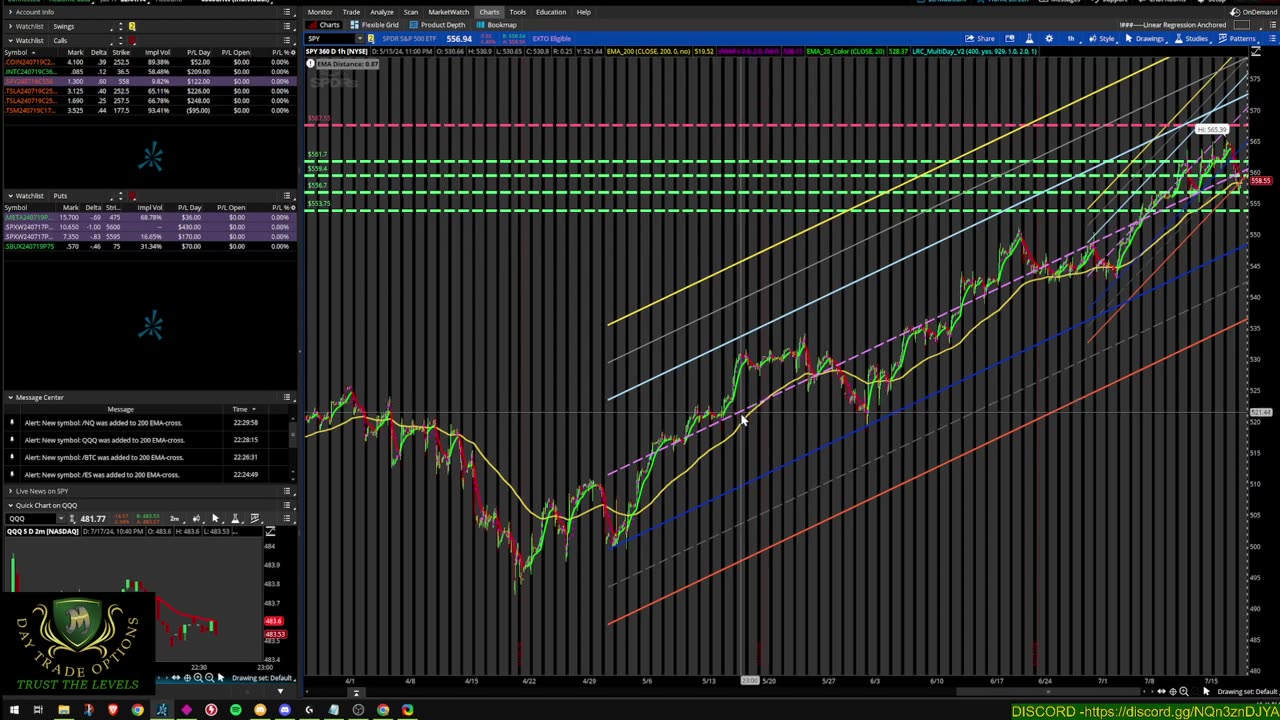The image size is (1280, 720).
Task: Select /NQ 200 EMA-cross alert message
Action: click(148, 422)
